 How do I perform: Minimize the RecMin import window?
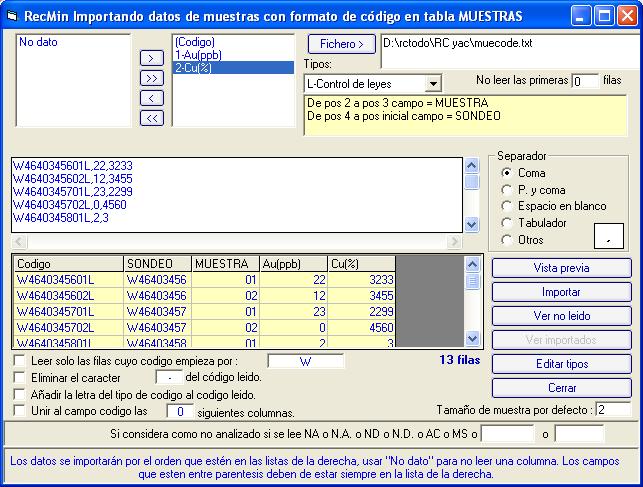pyautogui.click(x=581, y=16)
